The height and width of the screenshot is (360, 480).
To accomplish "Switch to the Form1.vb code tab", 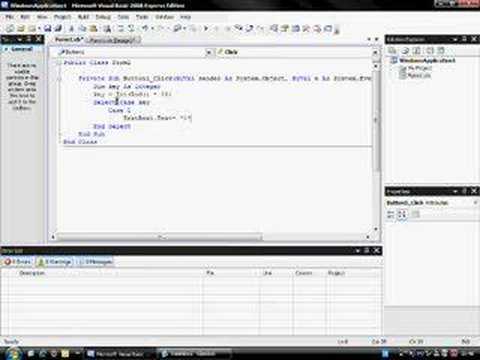I will click(69, 40).
